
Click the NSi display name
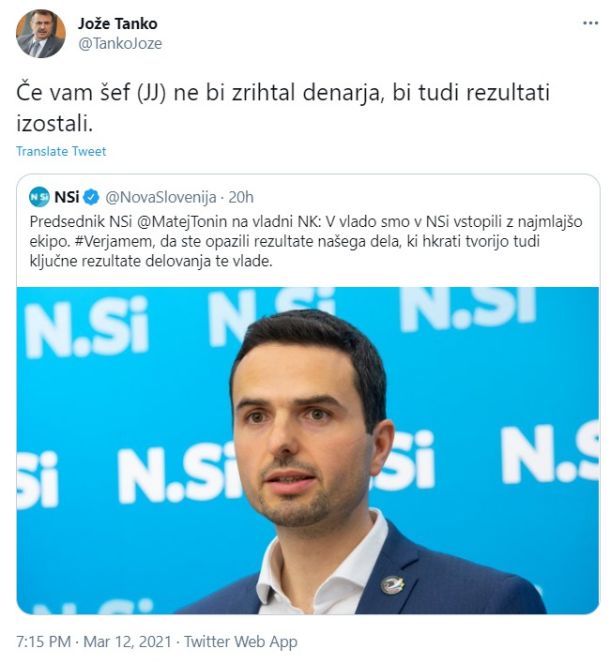click(67, 197)
